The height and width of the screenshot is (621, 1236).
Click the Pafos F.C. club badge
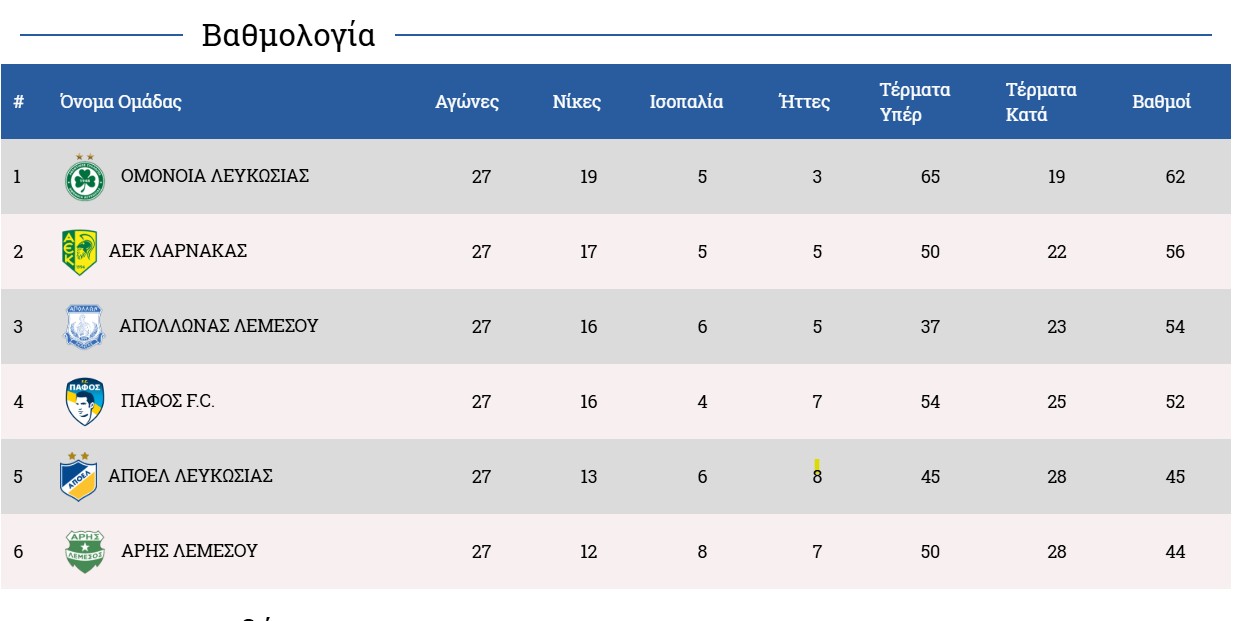click(x=85, y=402)
